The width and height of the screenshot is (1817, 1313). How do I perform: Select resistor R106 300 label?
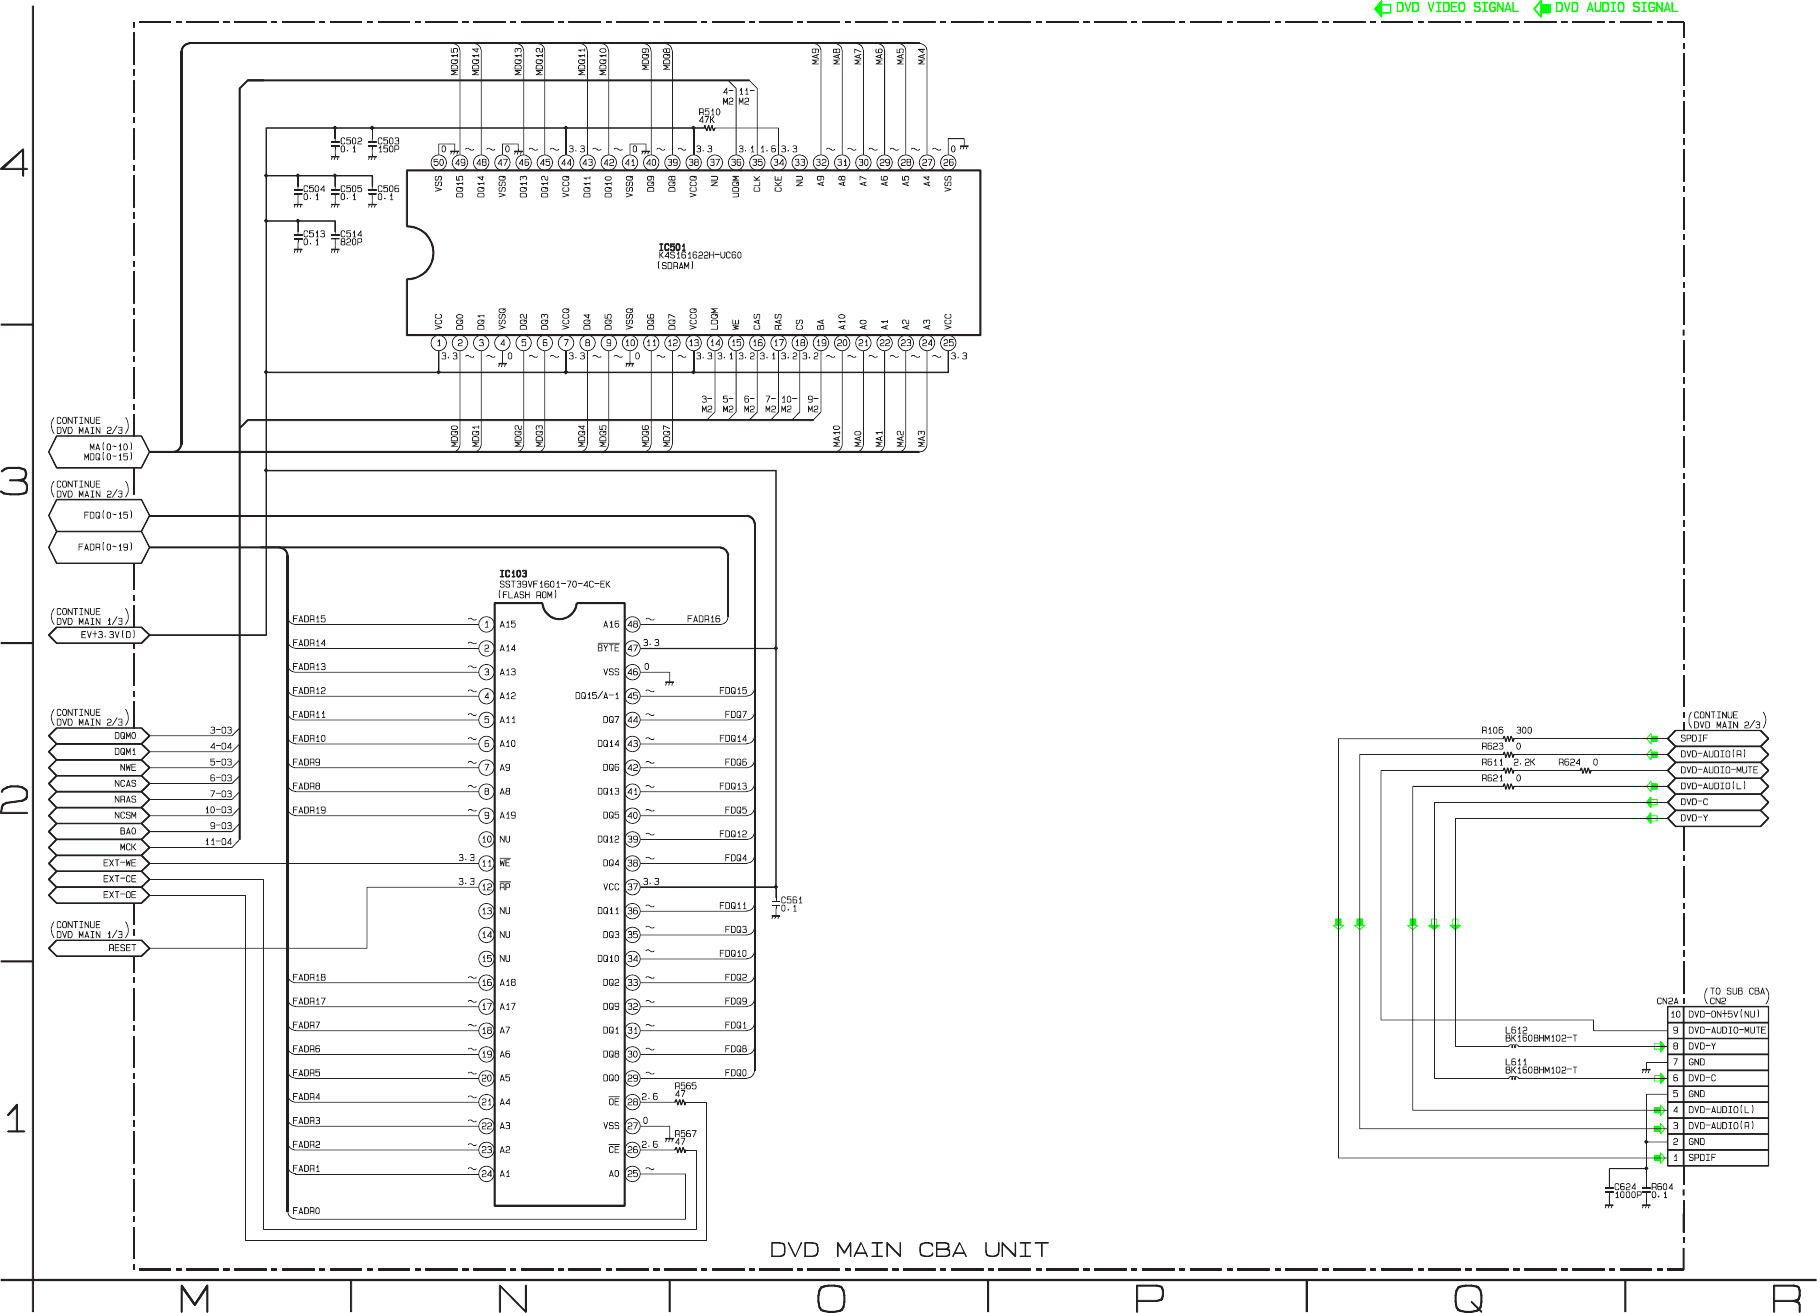point(1506,731)
